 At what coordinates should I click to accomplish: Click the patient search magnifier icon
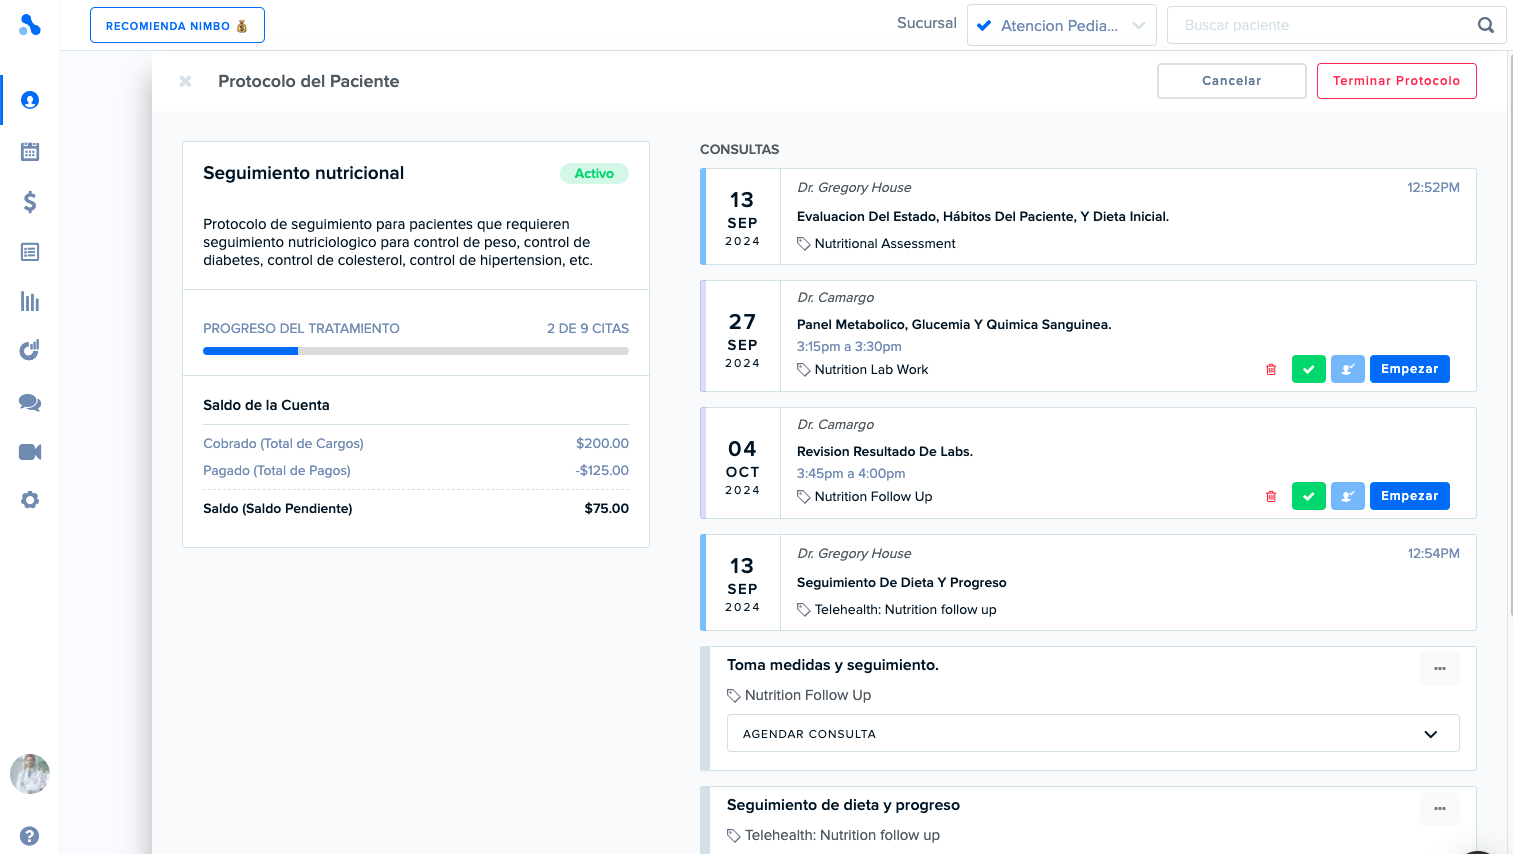[1486, 25]
